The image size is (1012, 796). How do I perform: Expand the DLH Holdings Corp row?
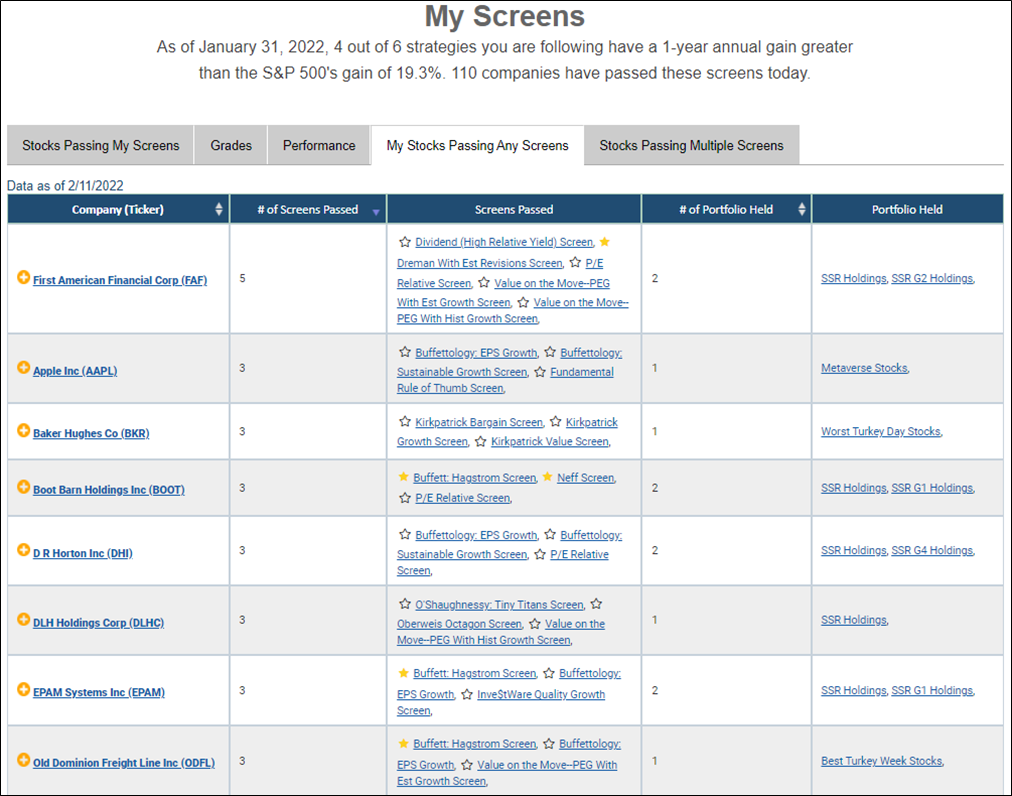click(23, 620)
